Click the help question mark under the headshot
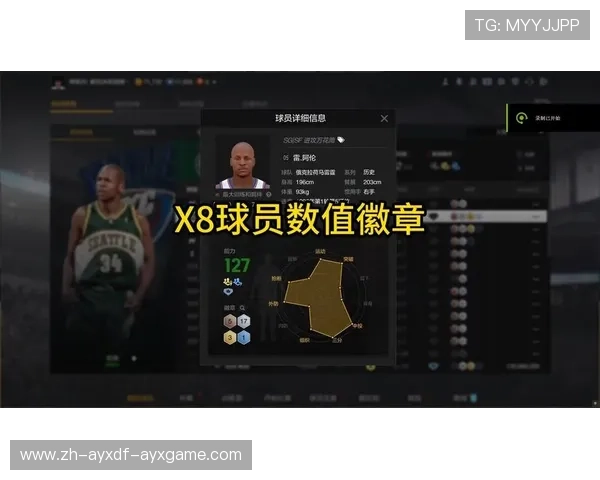This screenshot has width=600, height=480. point(269,194)
